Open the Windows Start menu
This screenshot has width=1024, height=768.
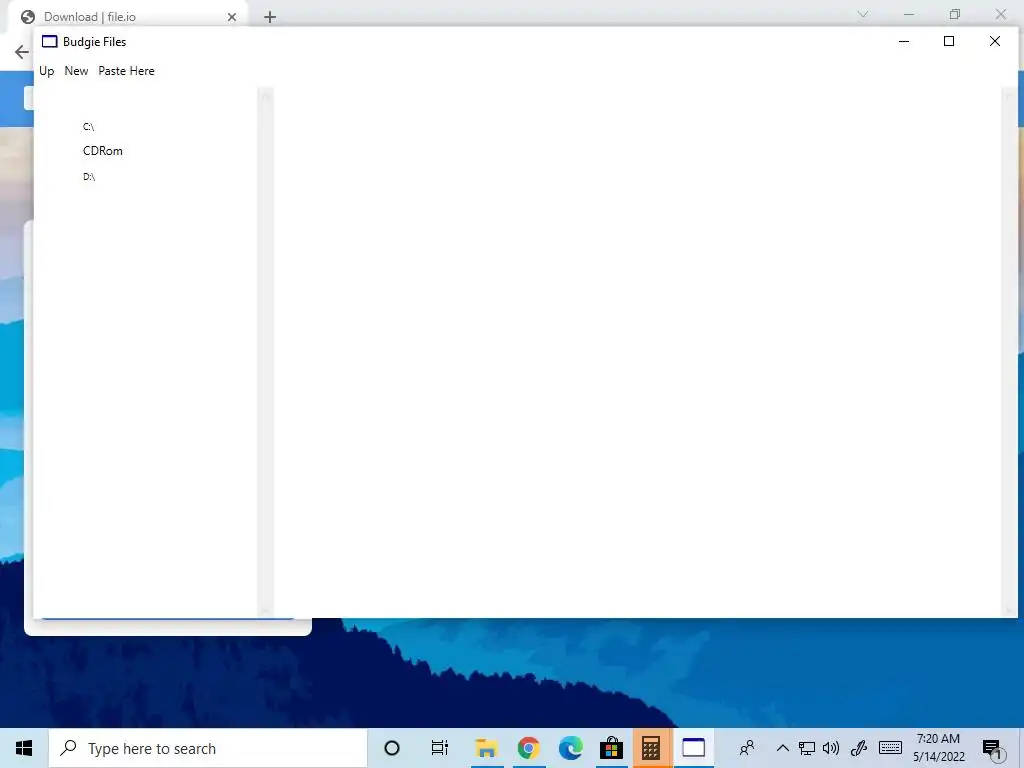pos(24,748)
